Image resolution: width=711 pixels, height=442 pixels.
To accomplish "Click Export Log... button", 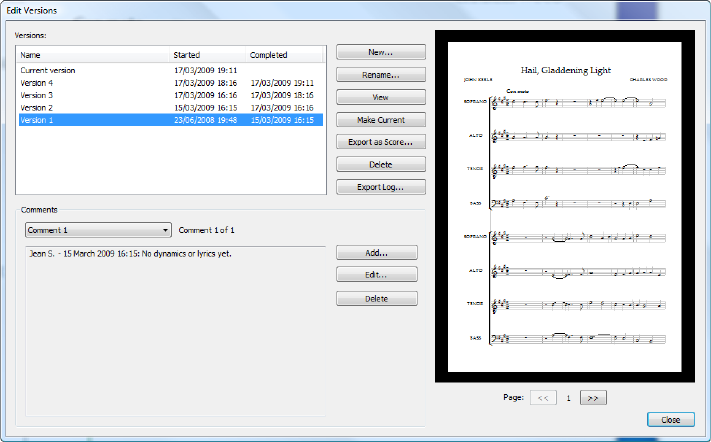I will click(x=380, y=187).
